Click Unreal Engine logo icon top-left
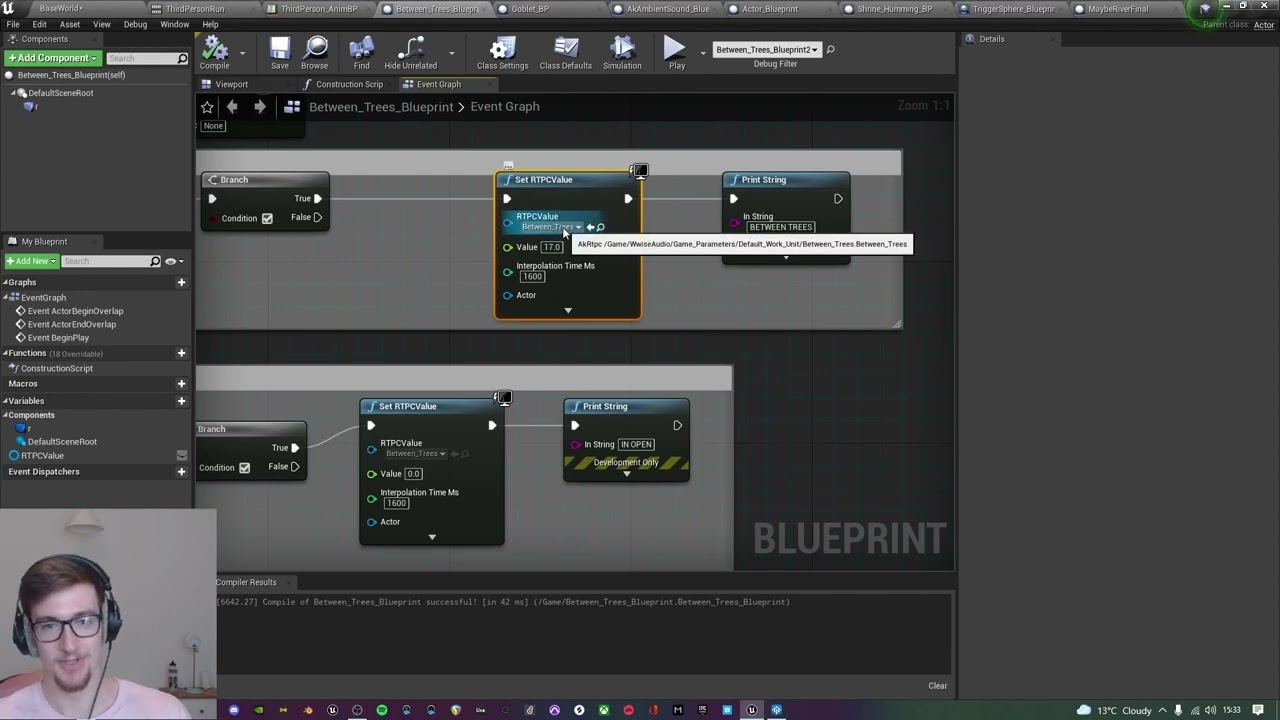This screenshot has width=1280, height=720. pyautogui.click(x=9, y=8)
